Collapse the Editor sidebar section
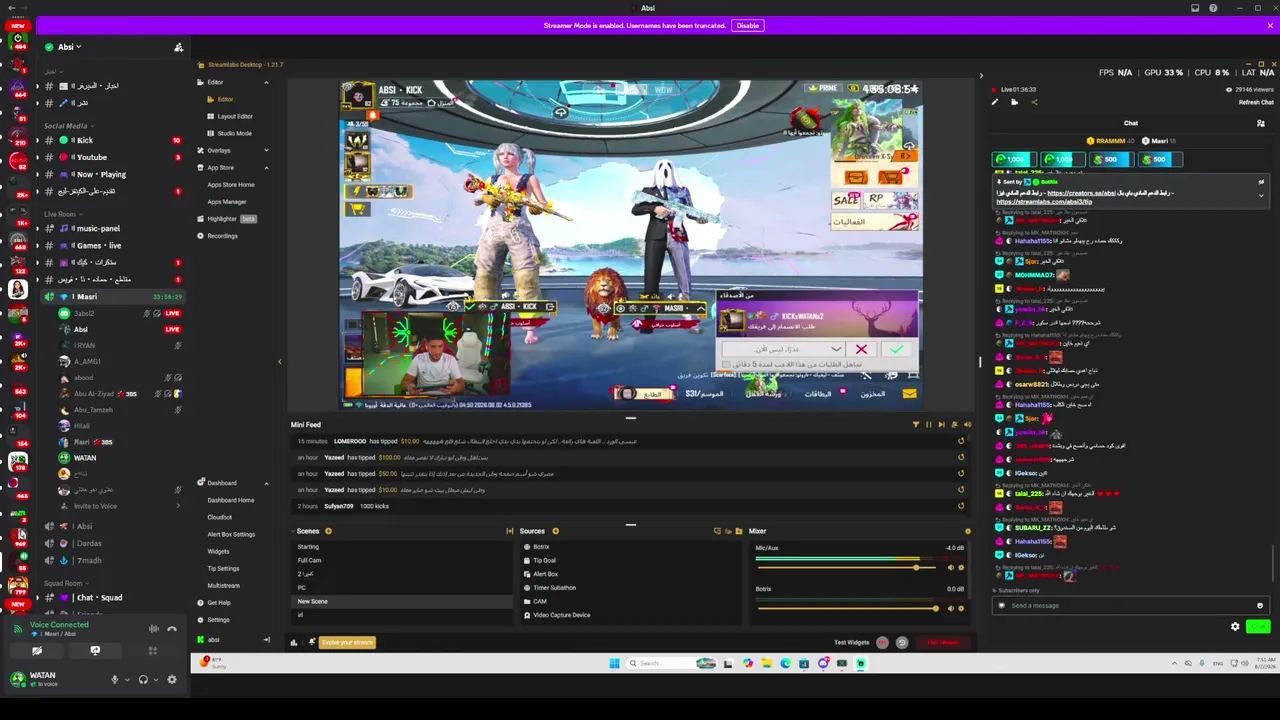Viewport: 1280px width, 720px height. 266,82
